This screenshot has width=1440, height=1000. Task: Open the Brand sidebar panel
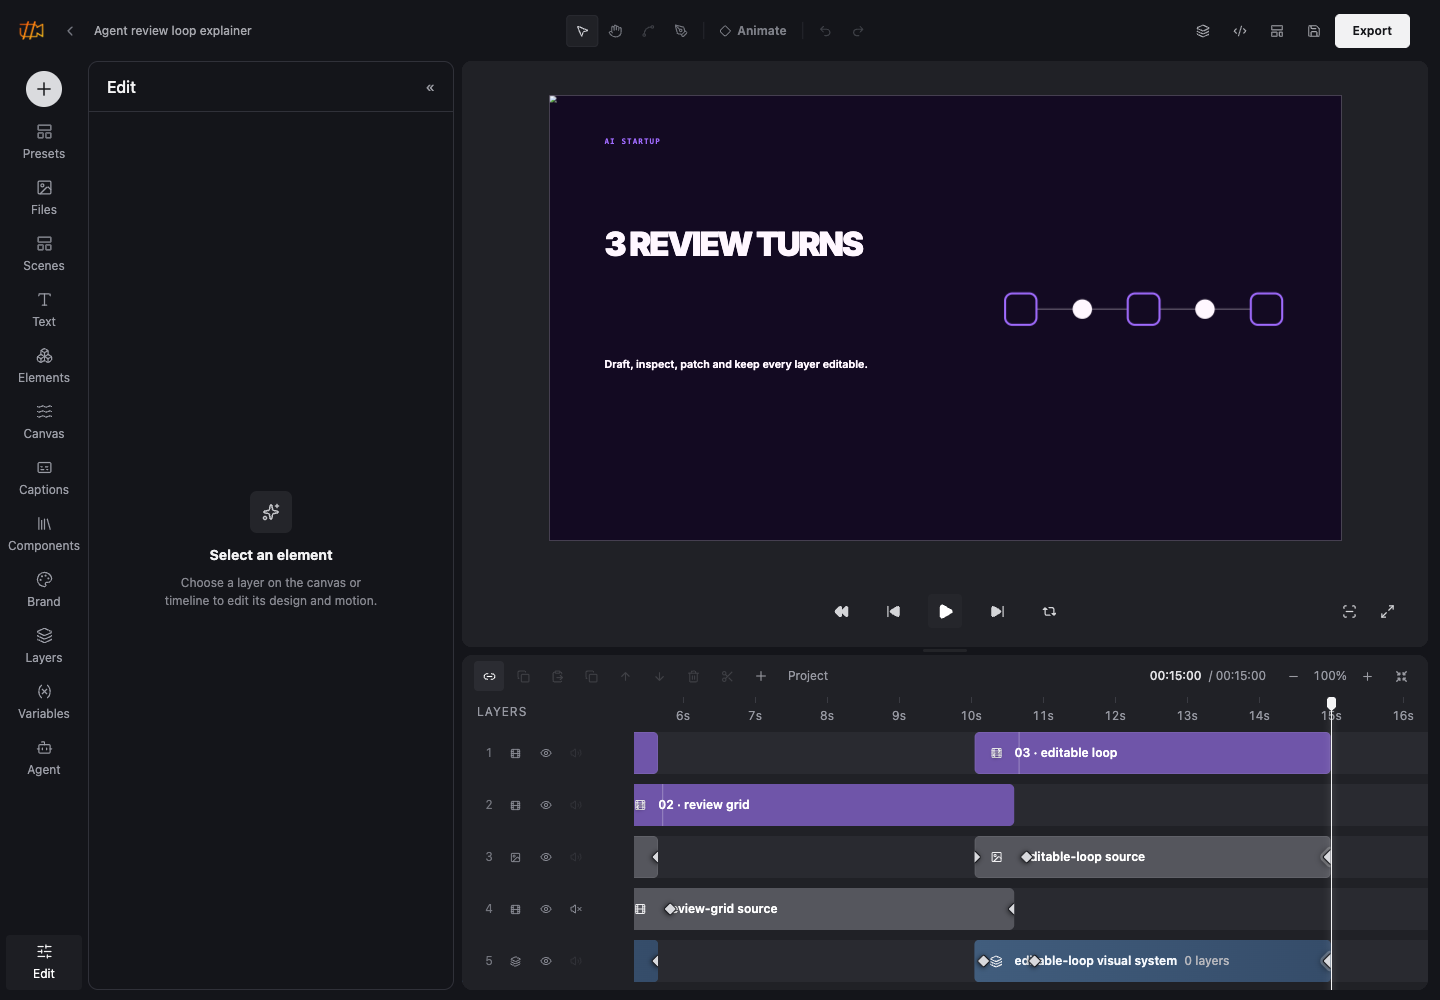pyautogui.click(x=44, y=590)
